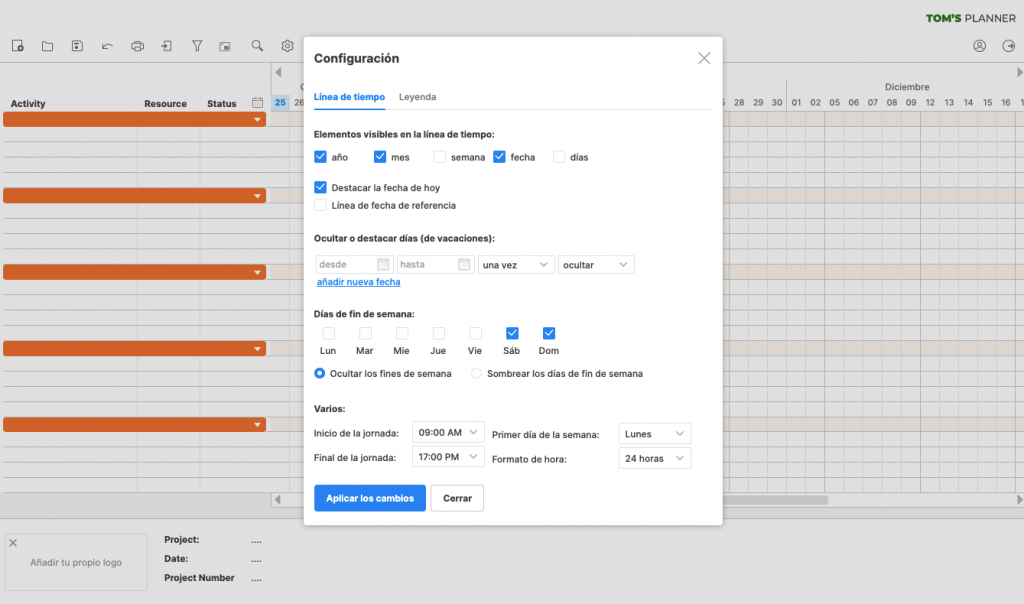Click the save disk icon
The width and height of the screenshot is (1024, 604).
(x=77, y=46)
